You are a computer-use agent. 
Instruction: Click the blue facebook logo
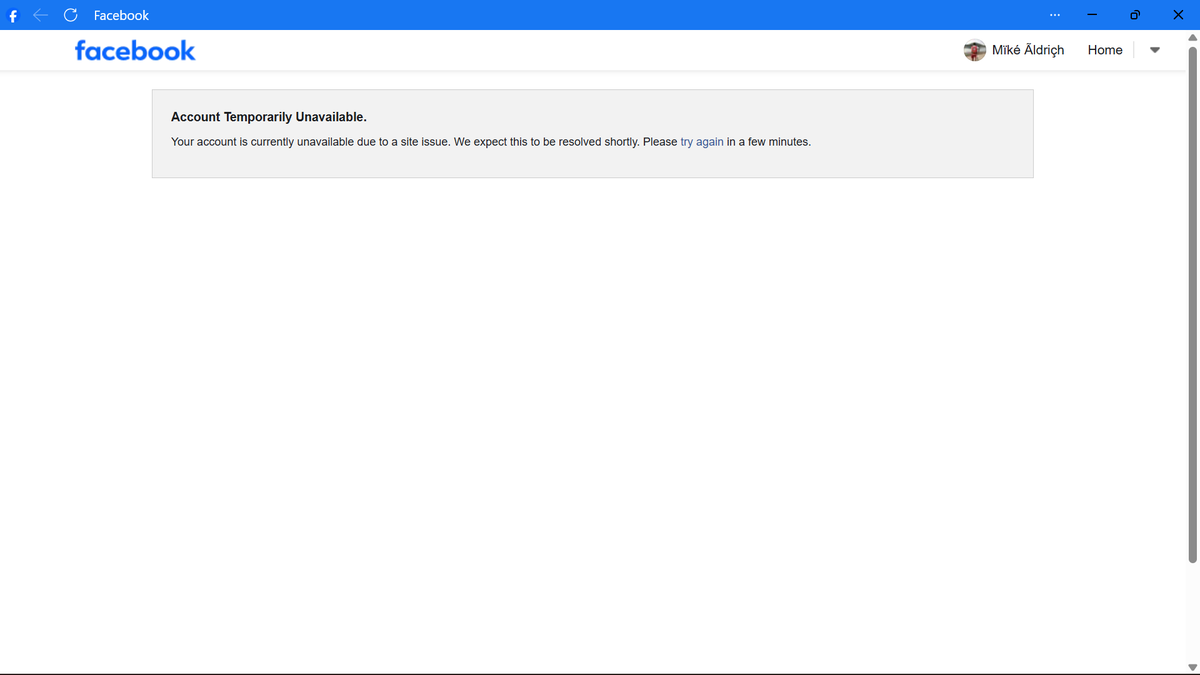tap(135, 50)
